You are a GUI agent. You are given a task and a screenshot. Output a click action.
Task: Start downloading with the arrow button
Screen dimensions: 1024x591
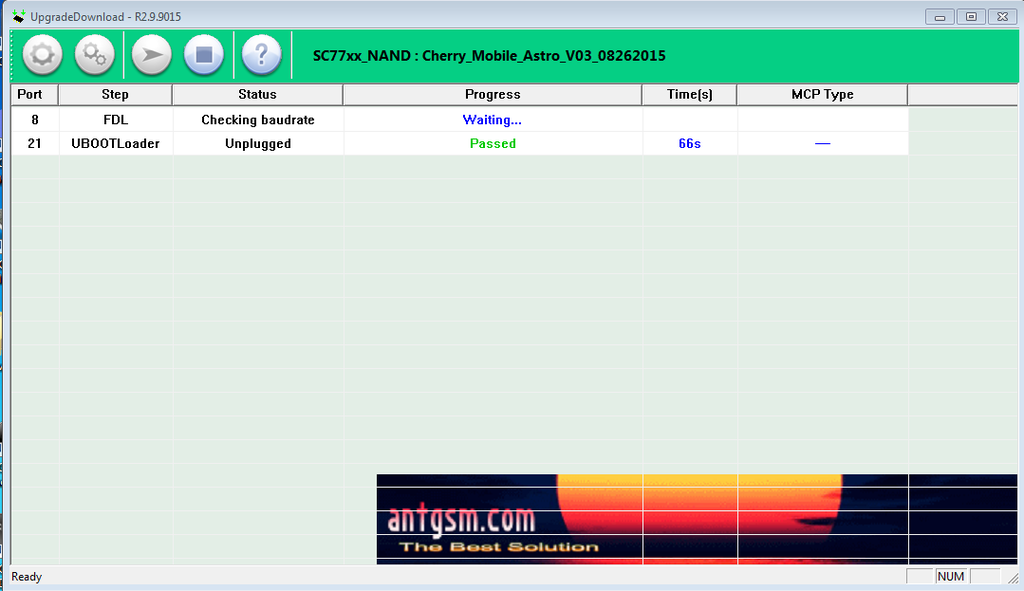tap(151, 55)
